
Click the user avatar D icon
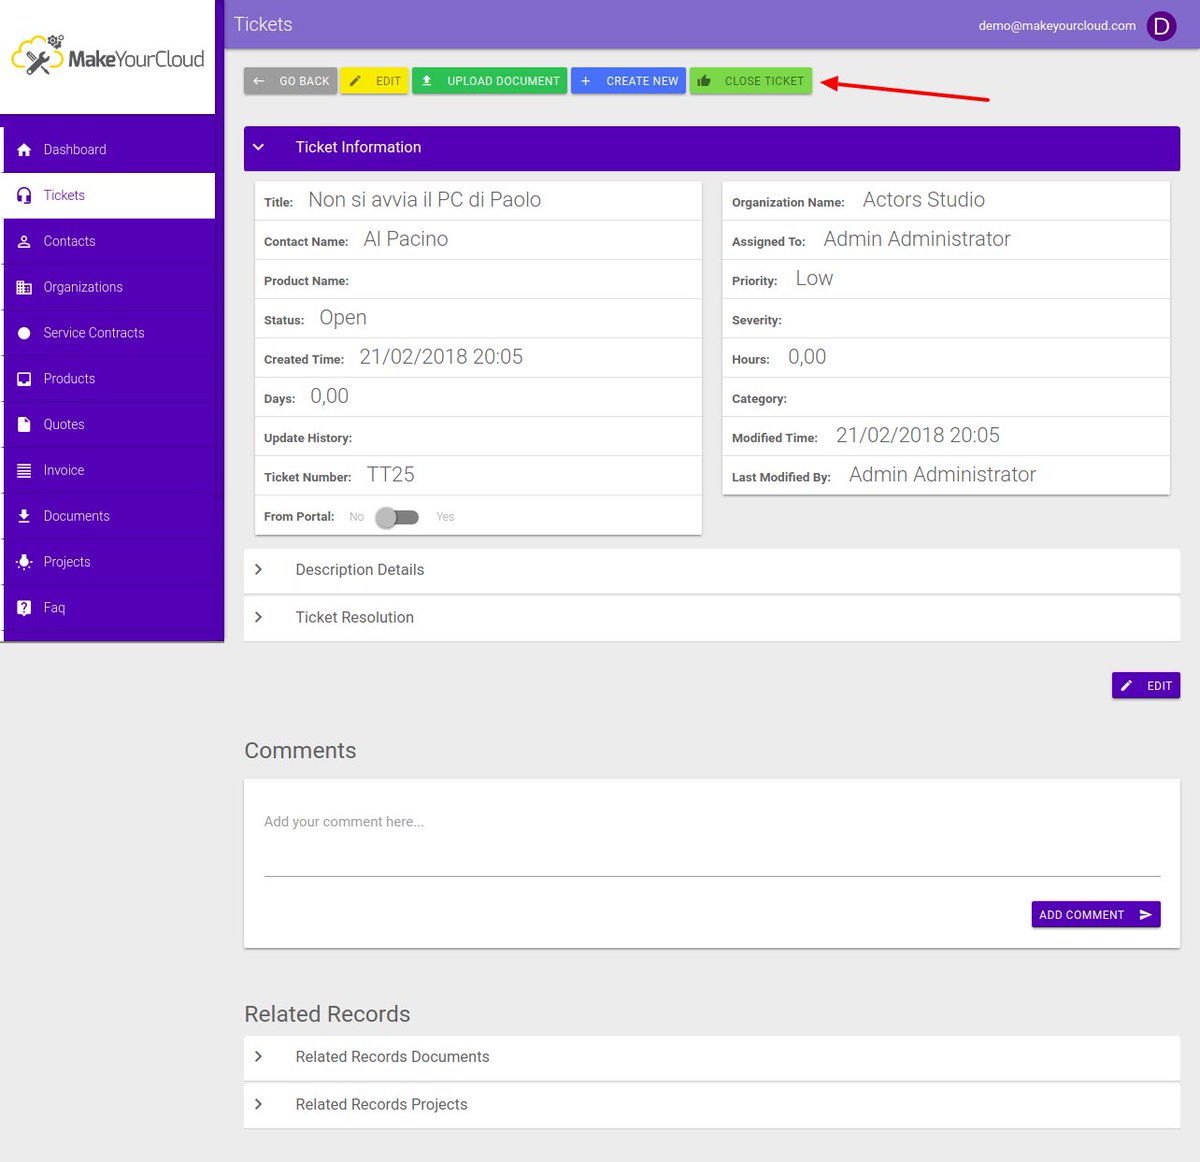pos(1161,26)
